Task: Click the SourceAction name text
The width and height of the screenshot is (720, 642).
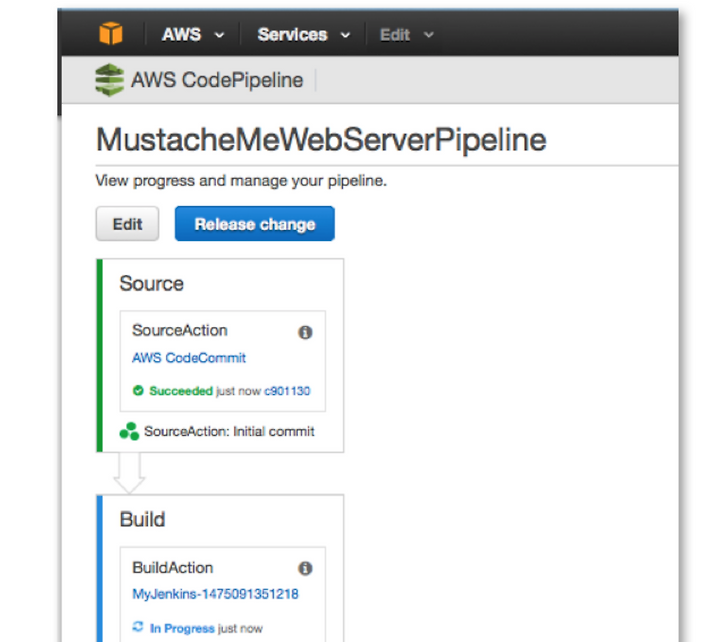Action: [180, 330]
